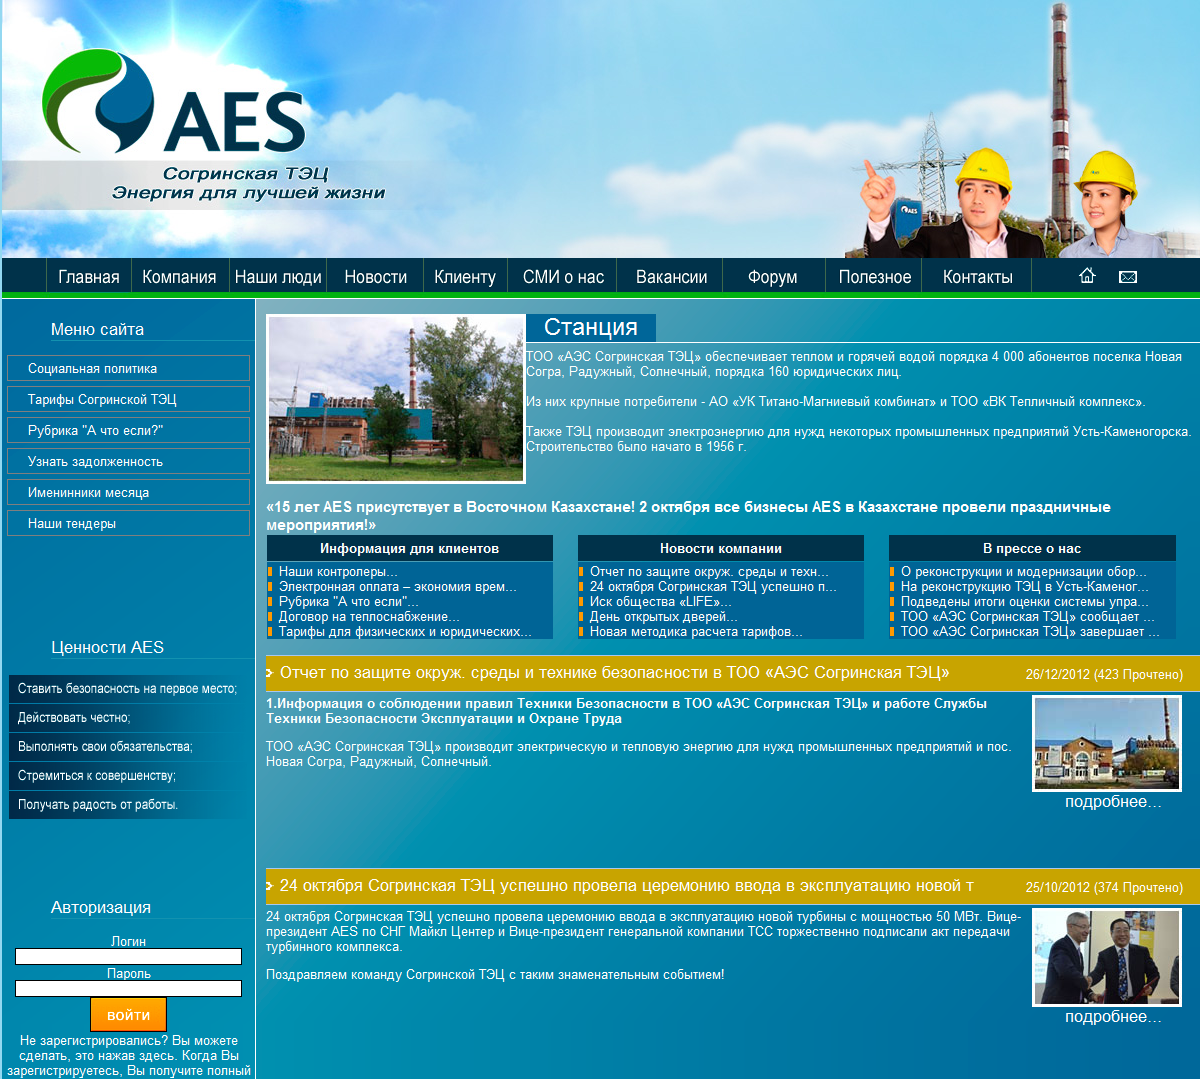Click the station photo thumbnail
The width and height of the screenshot is (1200, 1079).
coord(396,399)
